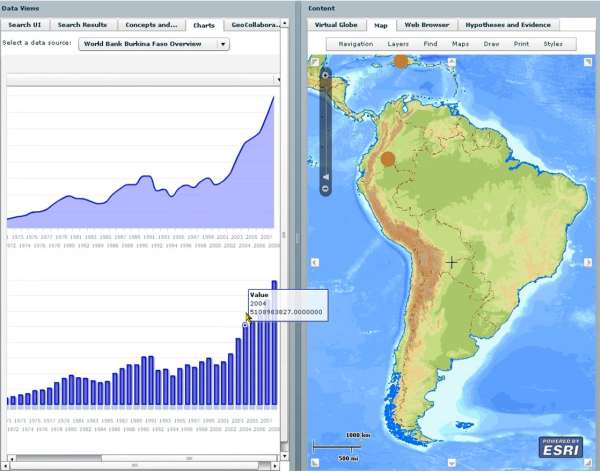Click the Layers map toolbar button
Image resolution: width=600 pixels, height=472 pixels.
point(397,44)
